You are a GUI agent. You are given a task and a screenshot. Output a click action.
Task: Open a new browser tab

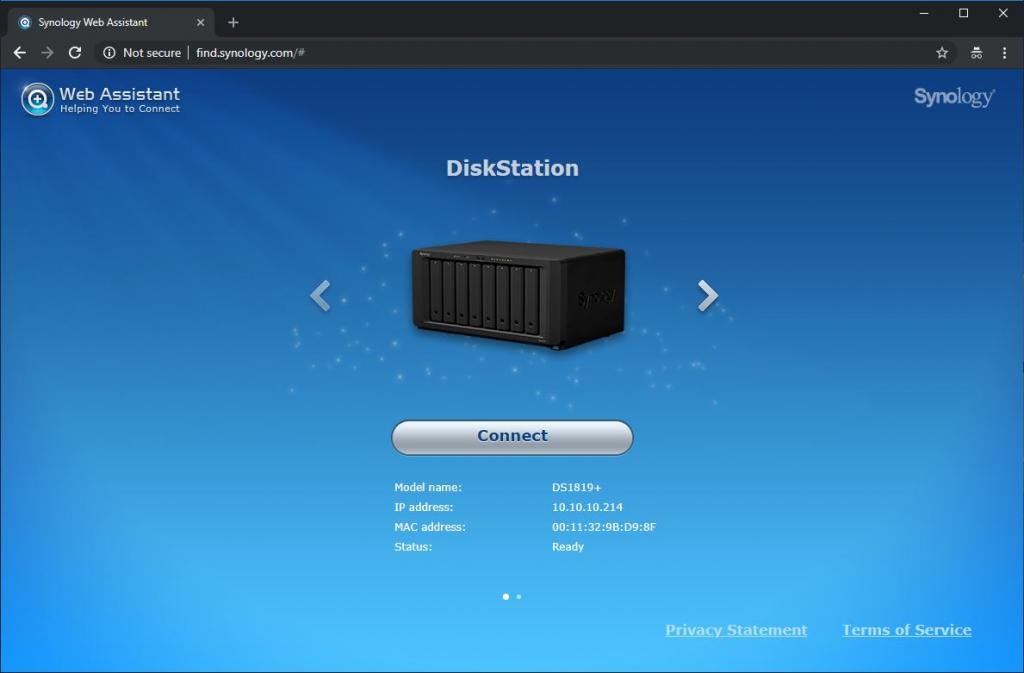pyautogui.click(x=233, y=22)
